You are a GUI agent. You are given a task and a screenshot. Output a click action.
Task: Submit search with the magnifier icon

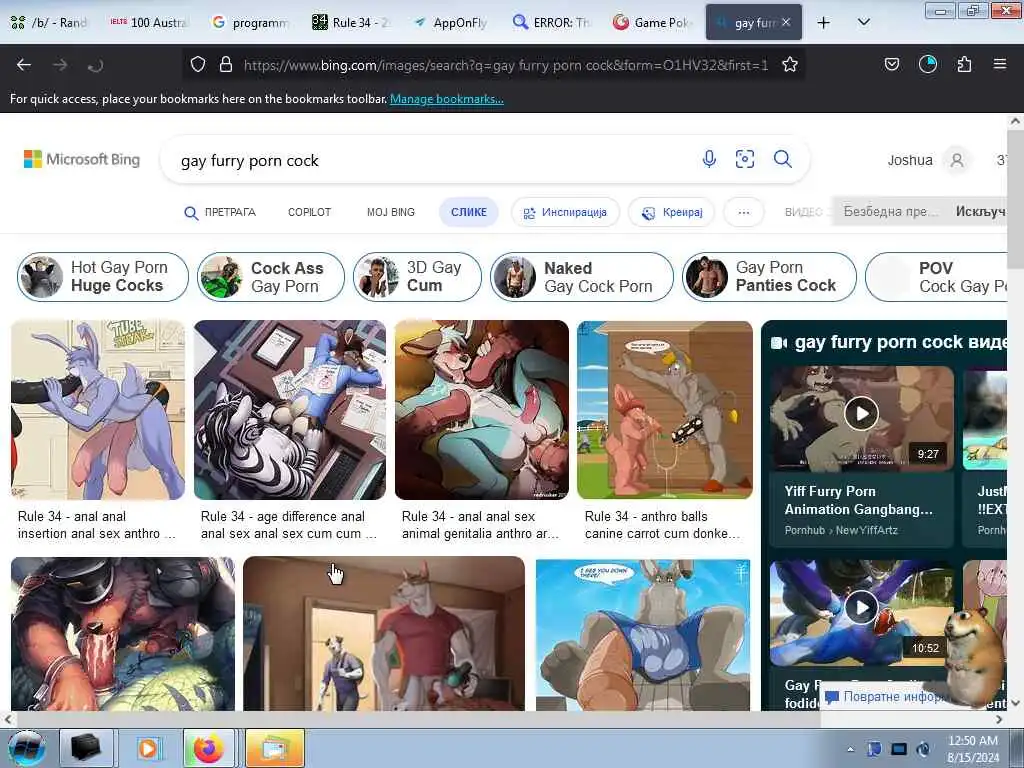click(782, 159)
